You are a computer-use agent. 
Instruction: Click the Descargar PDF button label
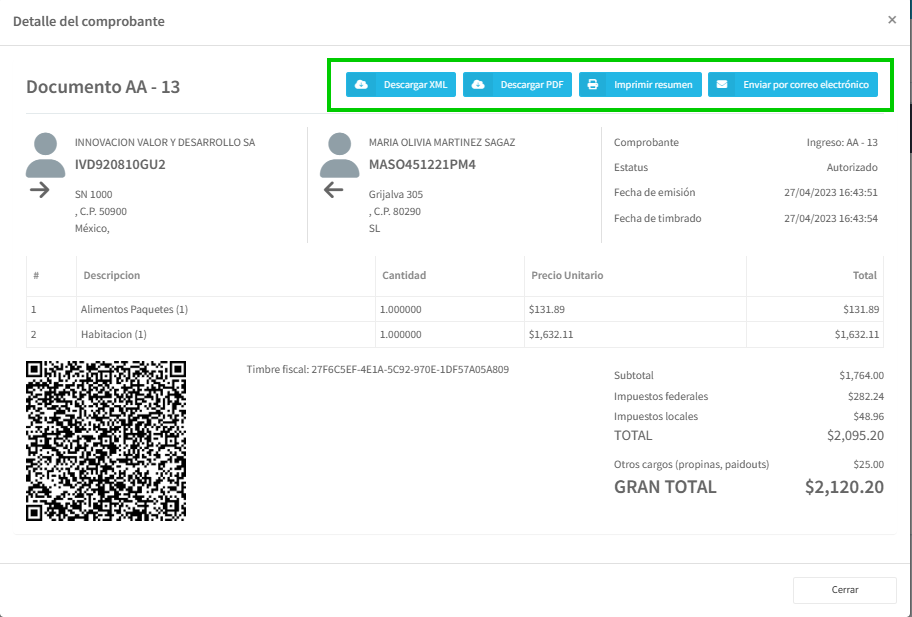coord(532,84)
